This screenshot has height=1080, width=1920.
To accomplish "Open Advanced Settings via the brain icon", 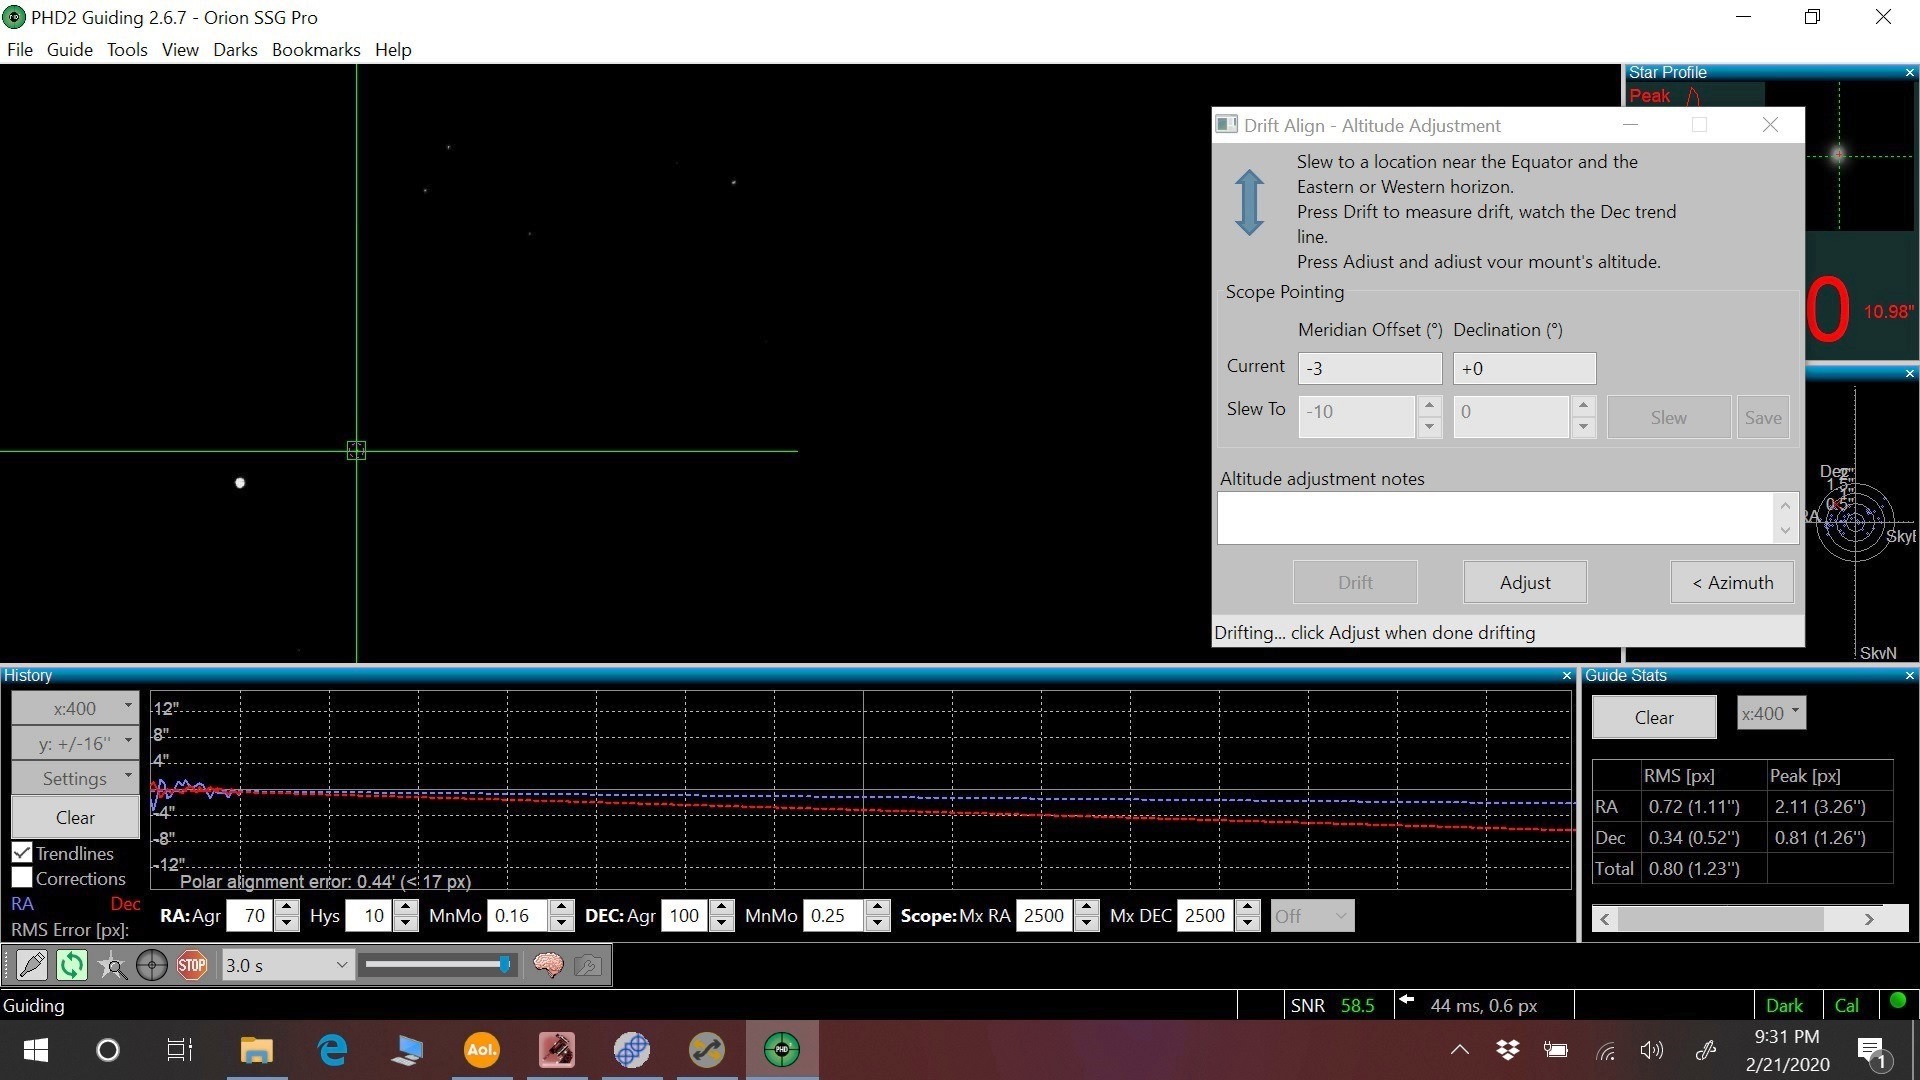I will tap(548, 964).
